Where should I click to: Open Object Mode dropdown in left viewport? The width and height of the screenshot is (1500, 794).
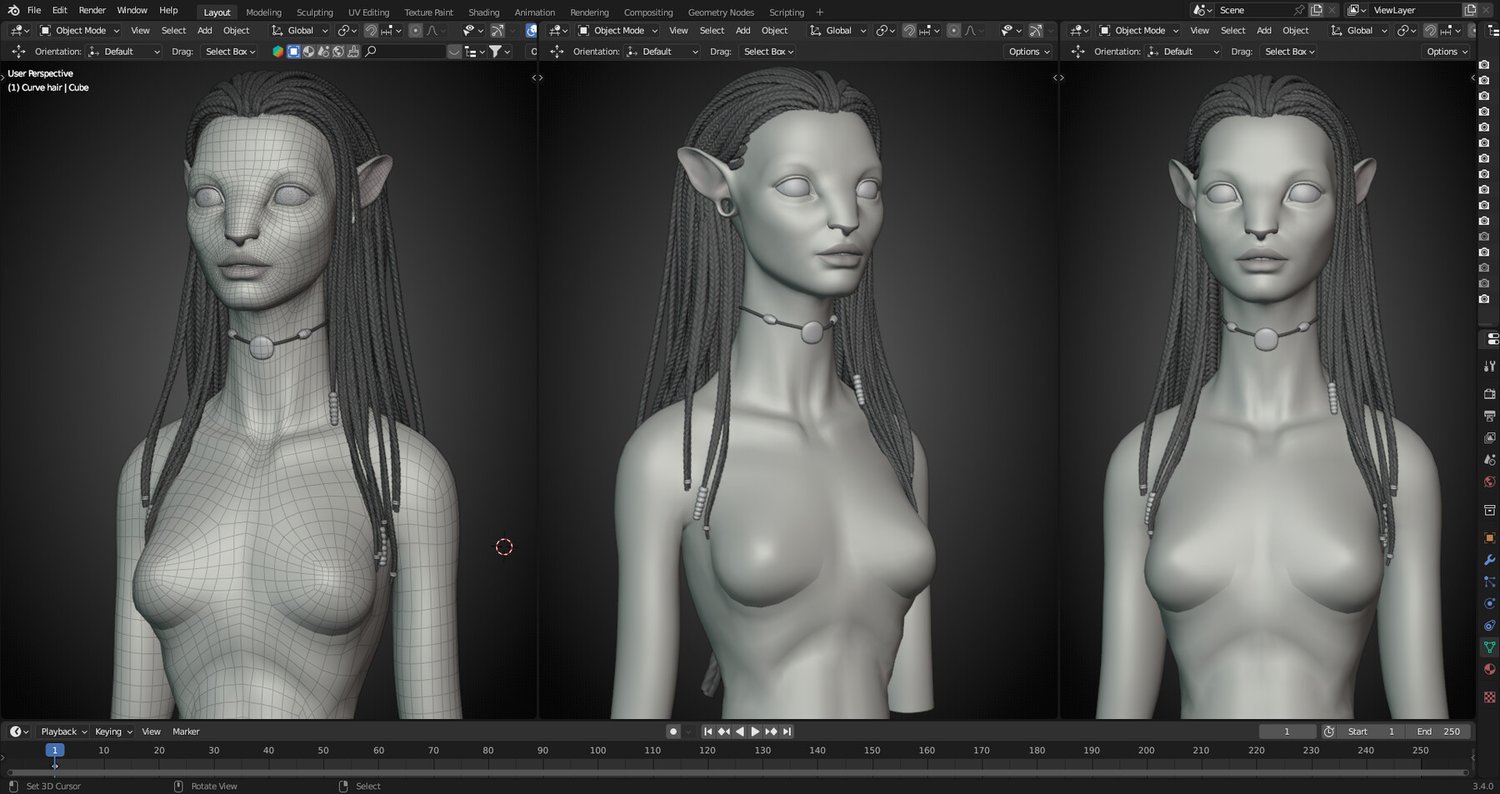point(79,31)
